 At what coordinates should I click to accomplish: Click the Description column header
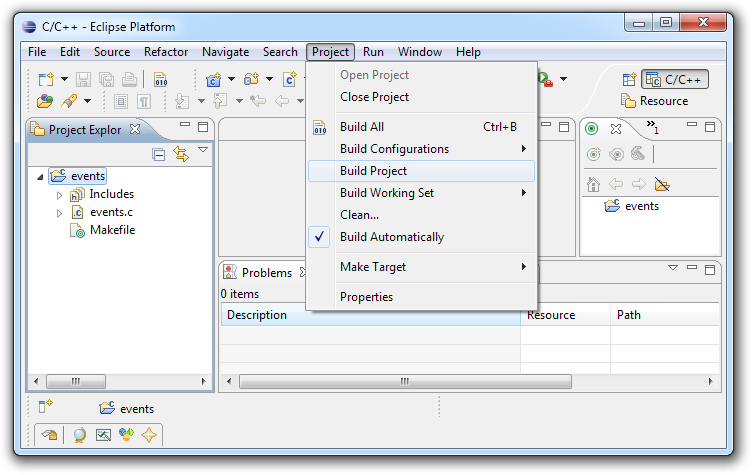(x=371, y=315)
